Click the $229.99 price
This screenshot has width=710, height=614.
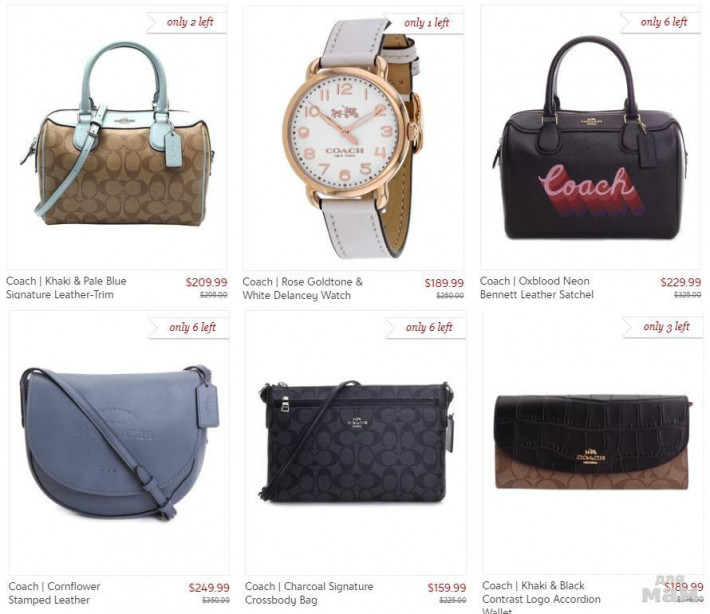pos(681,282)
